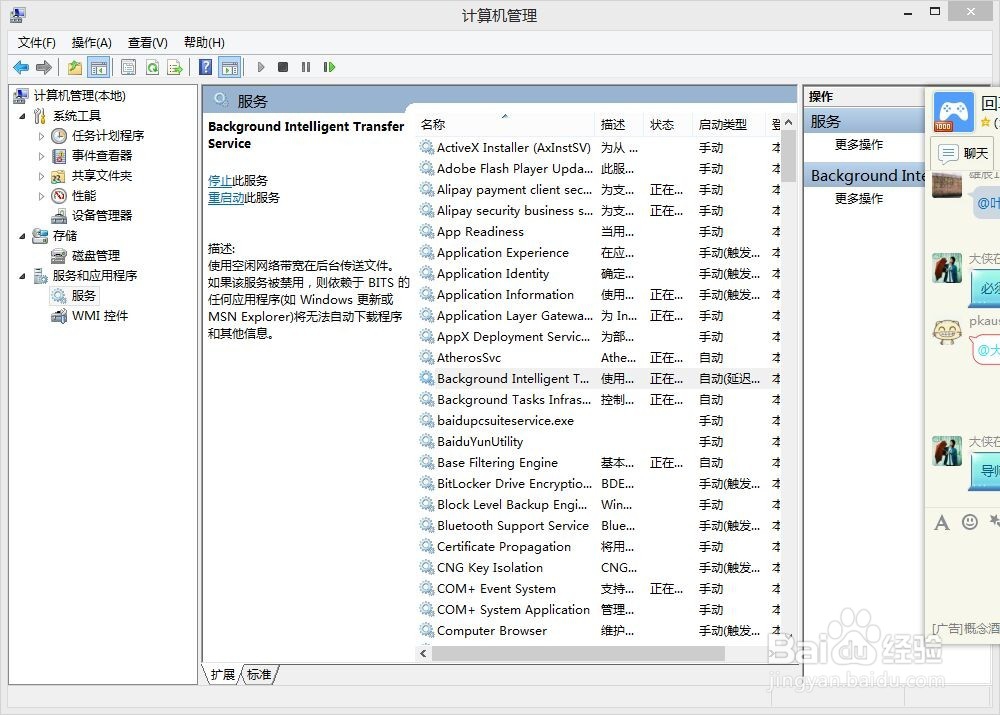Click the Refresh toolbar icon
Viewport: 1000px width, 715px height.
point(152,67)
